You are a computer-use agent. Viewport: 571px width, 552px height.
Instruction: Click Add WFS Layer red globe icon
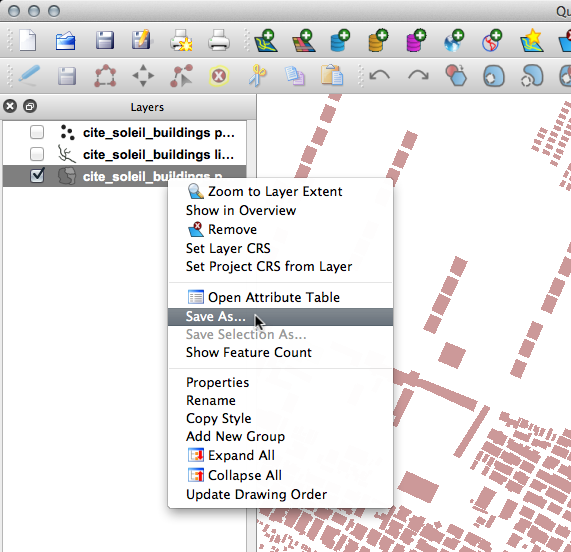(x=492, y=40)
